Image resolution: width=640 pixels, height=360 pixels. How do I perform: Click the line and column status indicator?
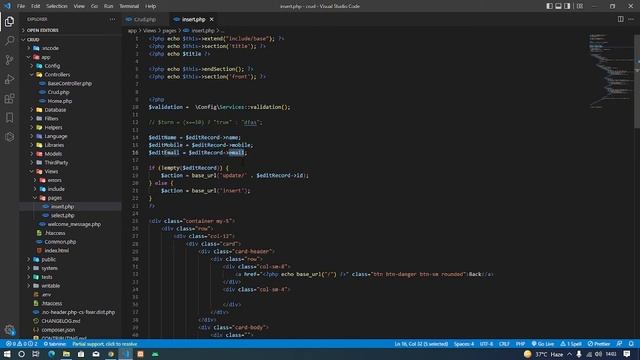[421, 344]
